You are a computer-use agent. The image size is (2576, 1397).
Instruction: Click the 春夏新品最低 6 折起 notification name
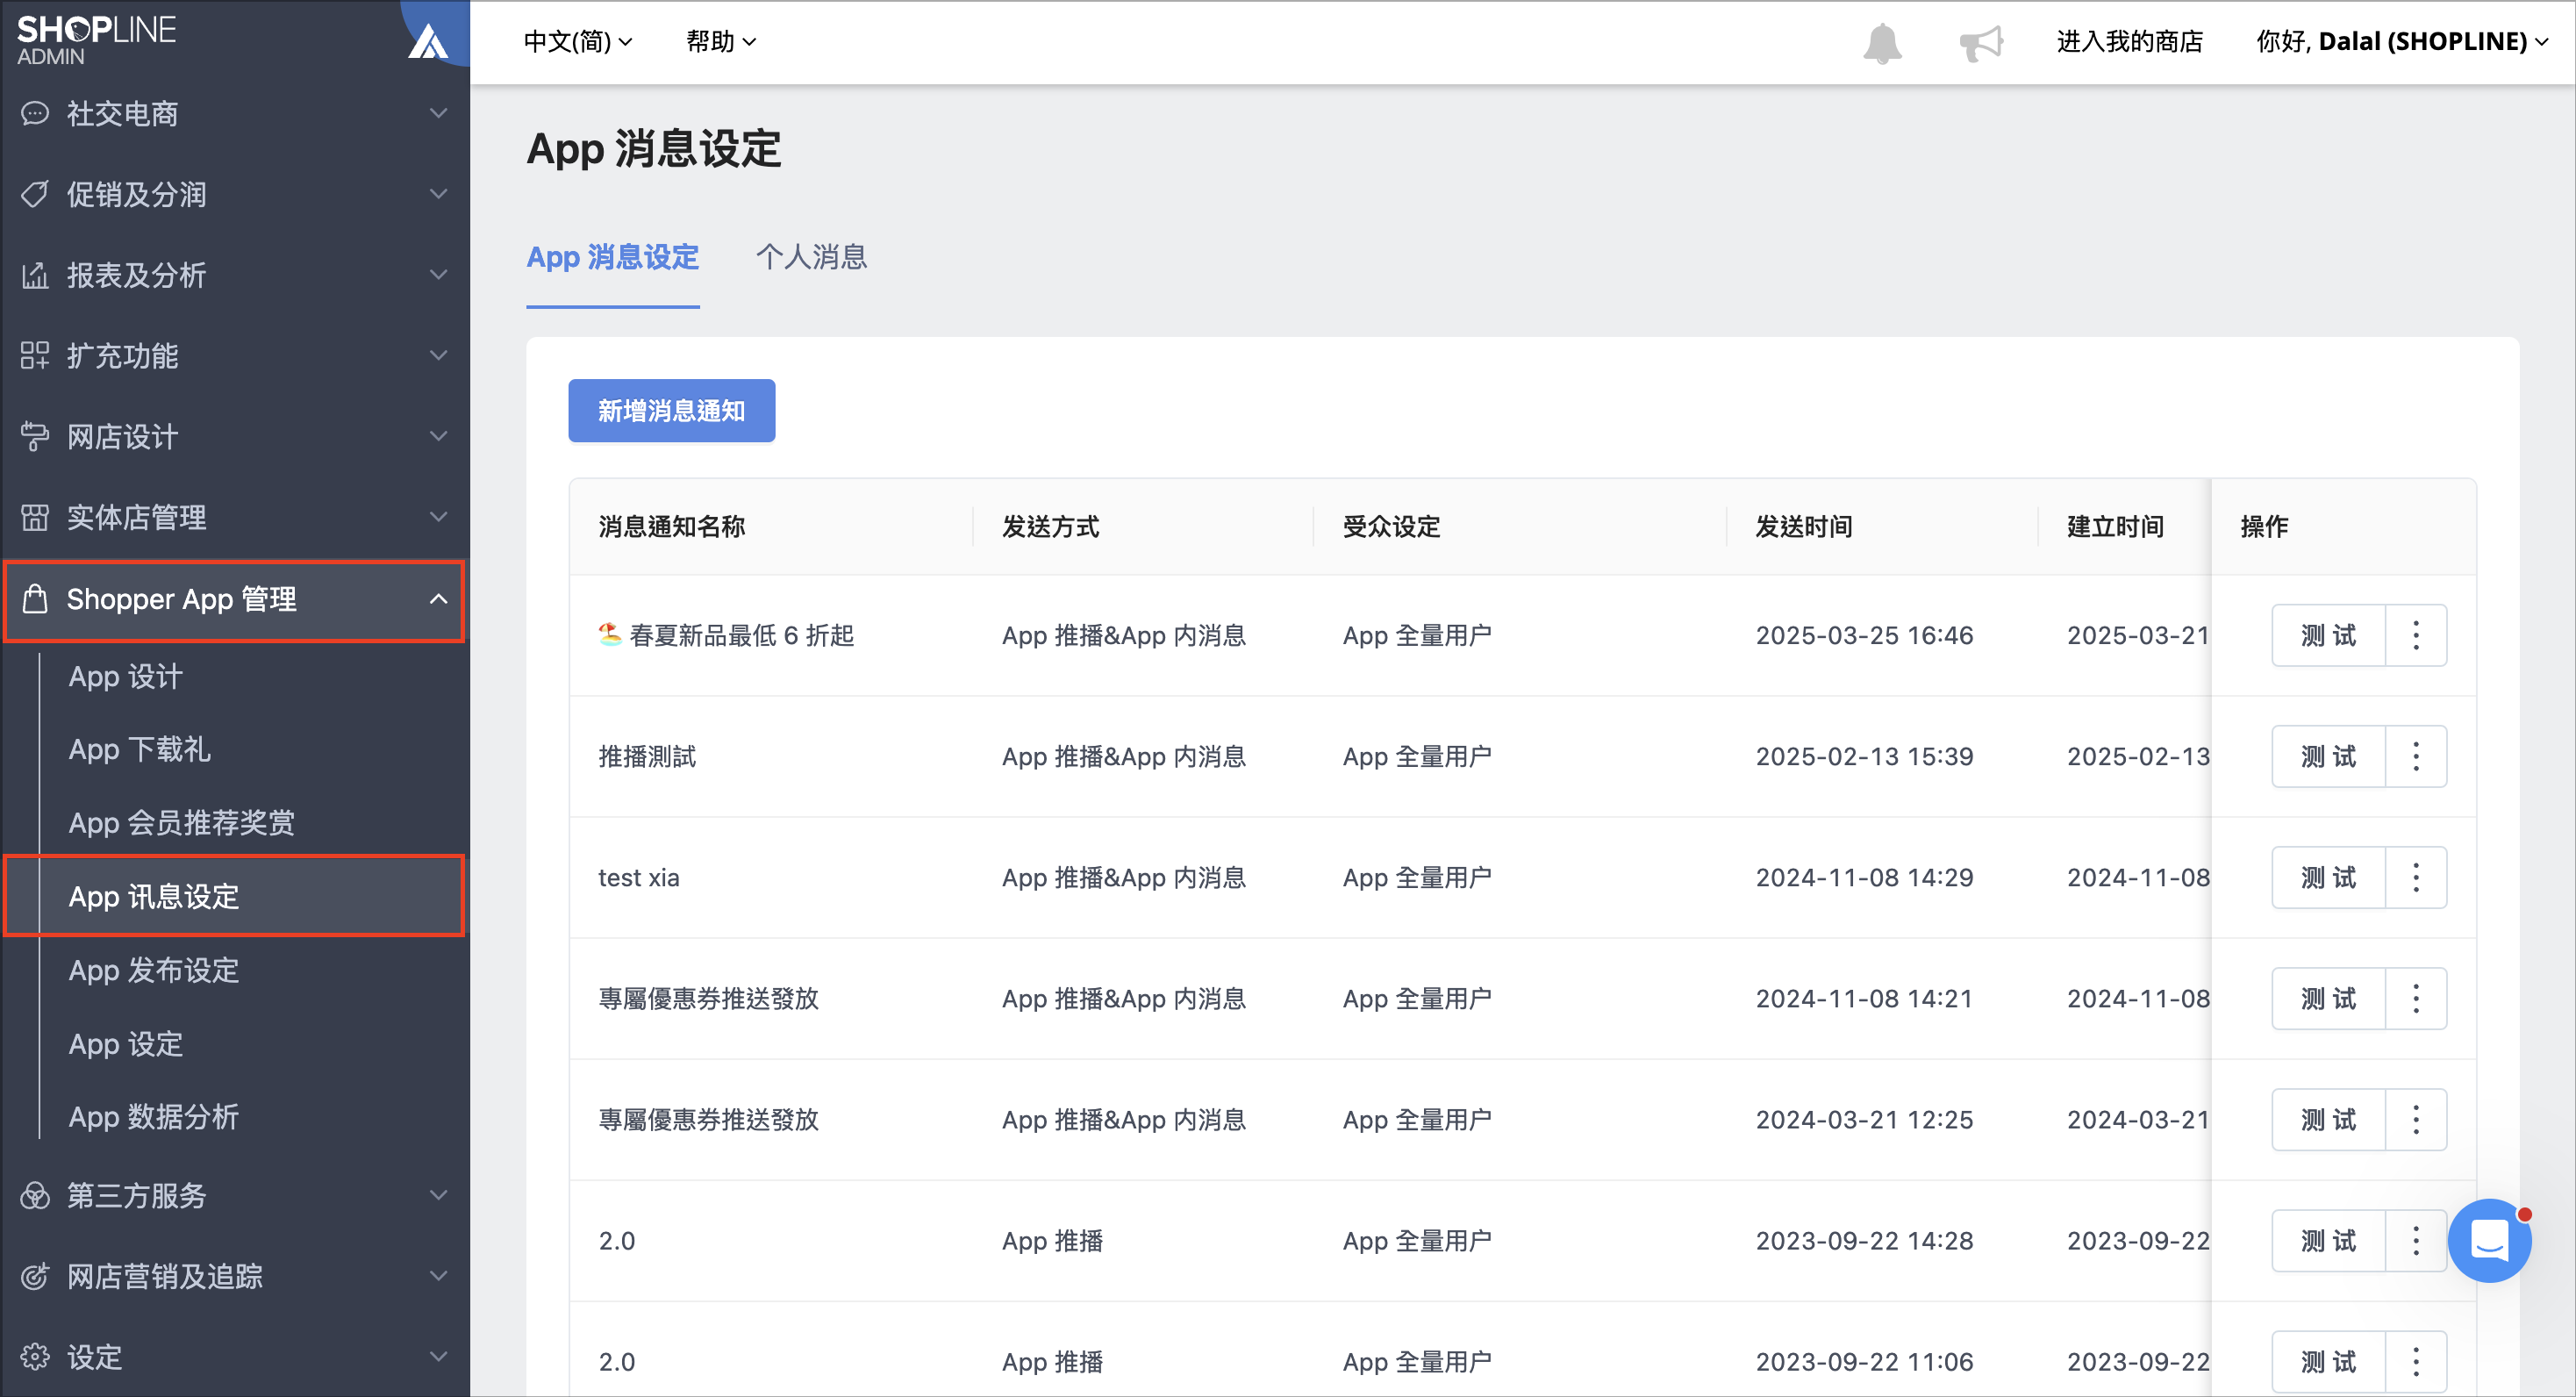(726, 635)
